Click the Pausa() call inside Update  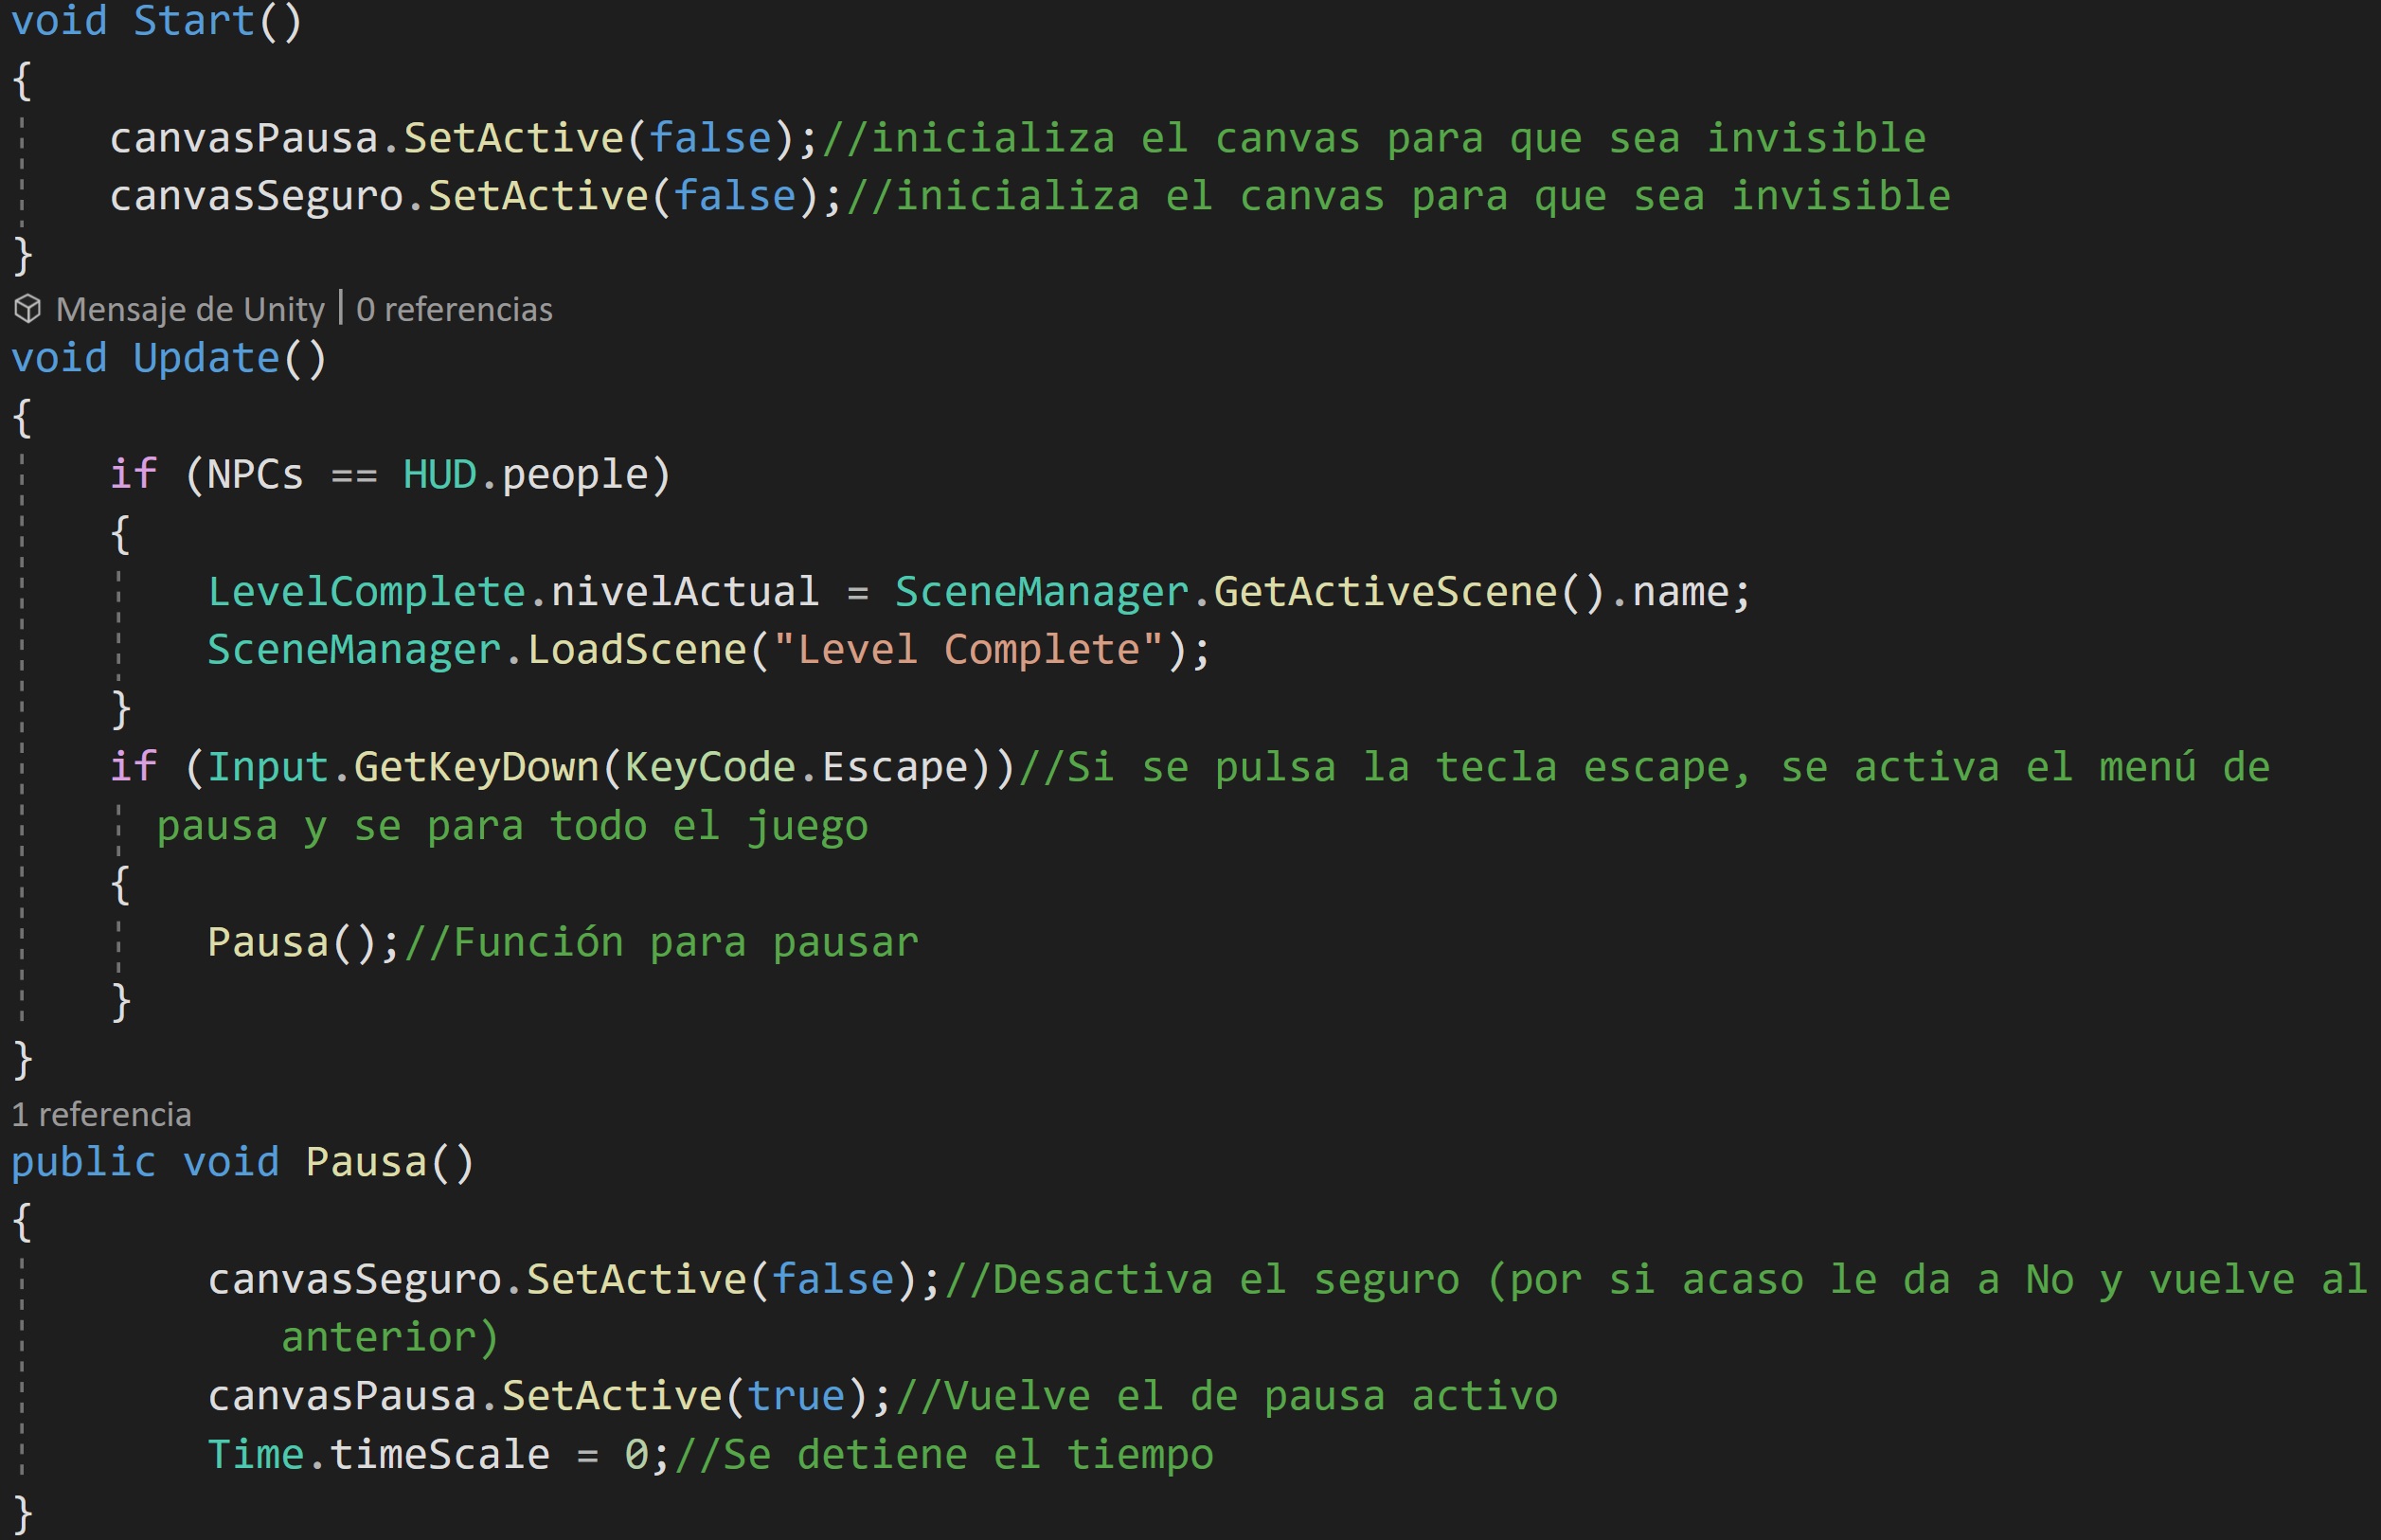tap(268, 943)
